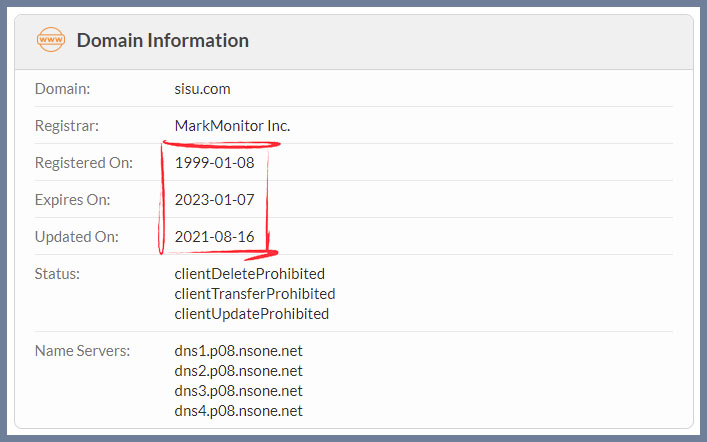Click the "Registrar:" field label
707x442 pixels.
67,126
